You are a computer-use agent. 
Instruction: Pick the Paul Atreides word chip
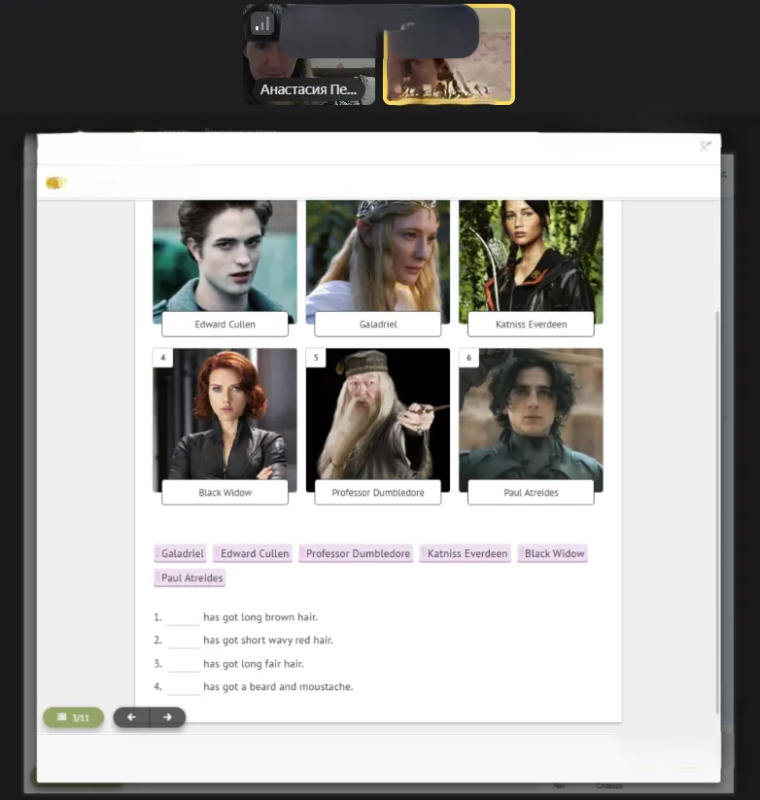point(190,578)
